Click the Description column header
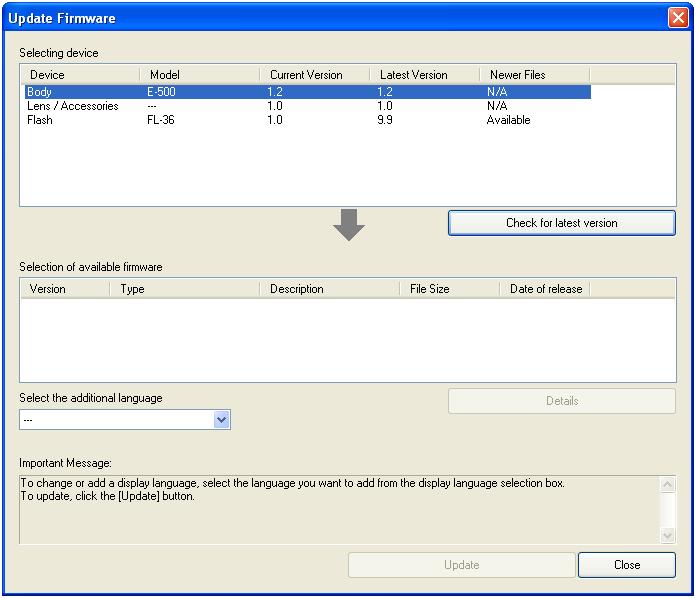The height and width of the screenshot is (598, 696). click(x=329, y=289)
